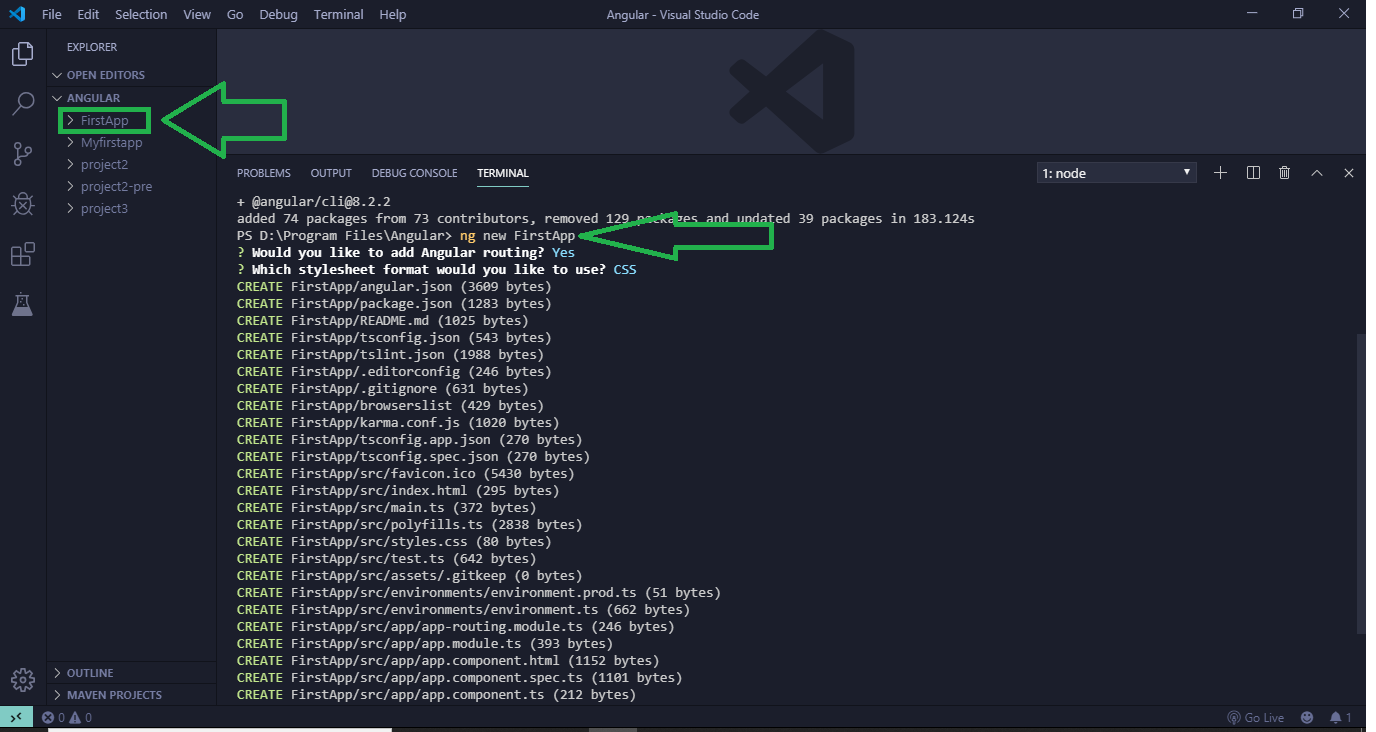Viewport: 1376px width, 732px height.
Task: Open the View menu
Action: click(197, 14)
